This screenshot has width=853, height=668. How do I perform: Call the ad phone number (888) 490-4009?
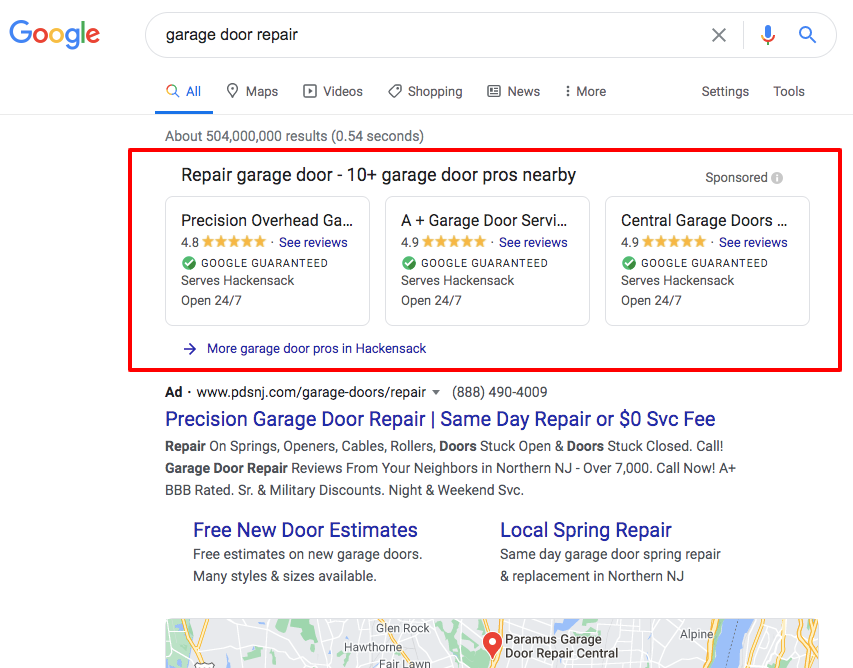pos(499,392)
